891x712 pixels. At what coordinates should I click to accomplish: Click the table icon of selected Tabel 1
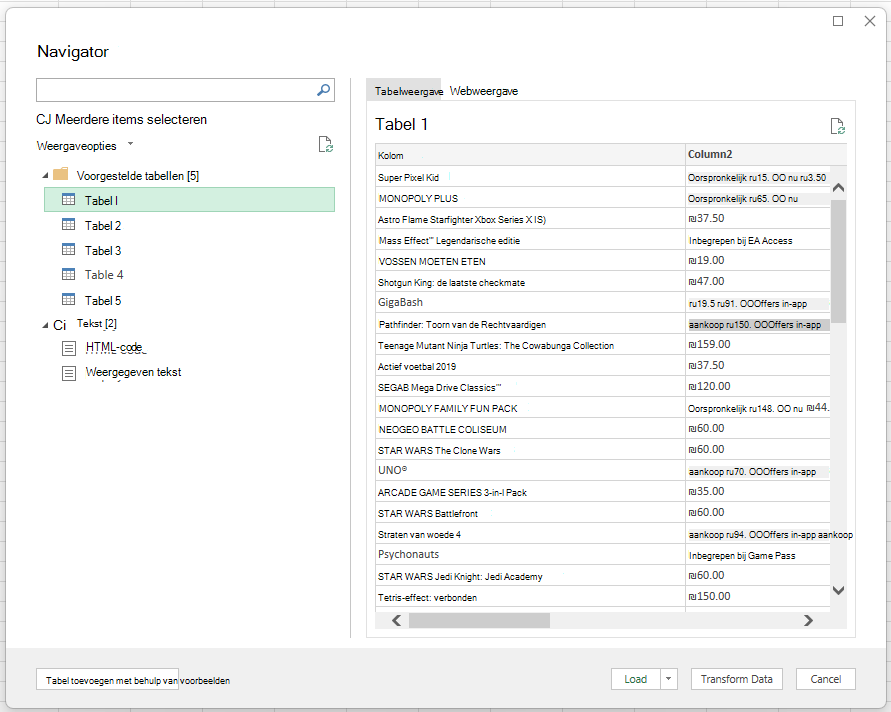point(68,199)
